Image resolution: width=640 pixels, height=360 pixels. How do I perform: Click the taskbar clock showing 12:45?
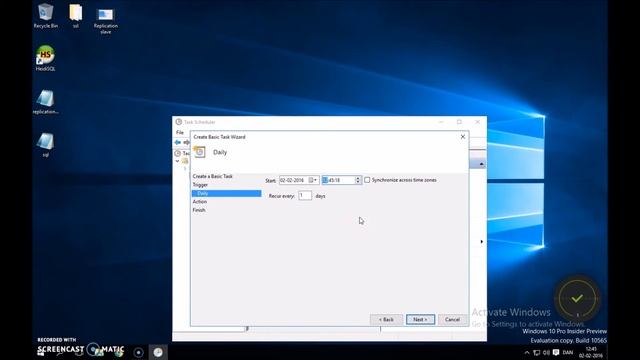pos(591,352)
